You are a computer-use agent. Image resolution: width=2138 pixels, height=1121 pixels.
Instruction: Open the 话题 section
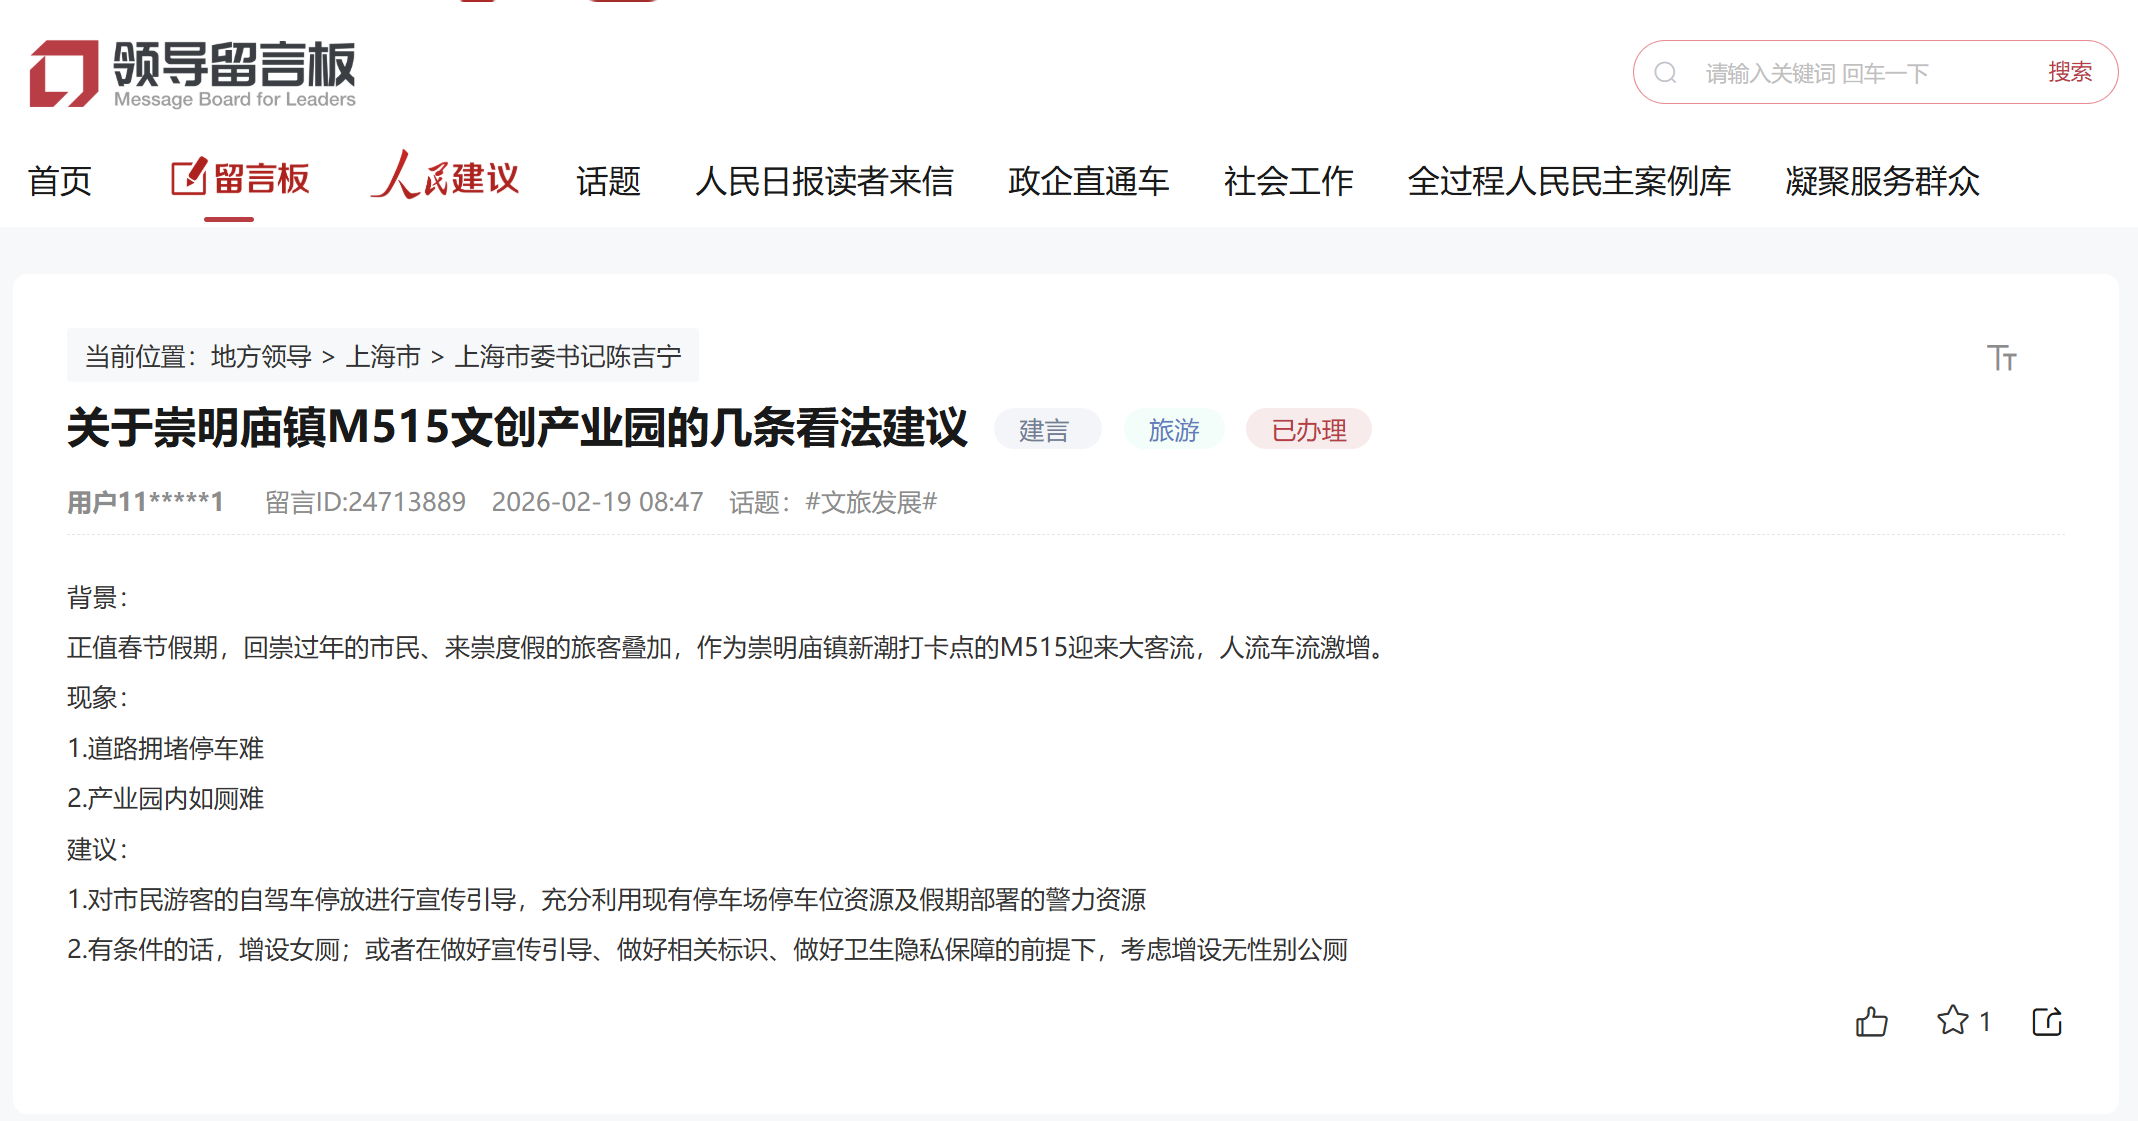tap(608, 181)
